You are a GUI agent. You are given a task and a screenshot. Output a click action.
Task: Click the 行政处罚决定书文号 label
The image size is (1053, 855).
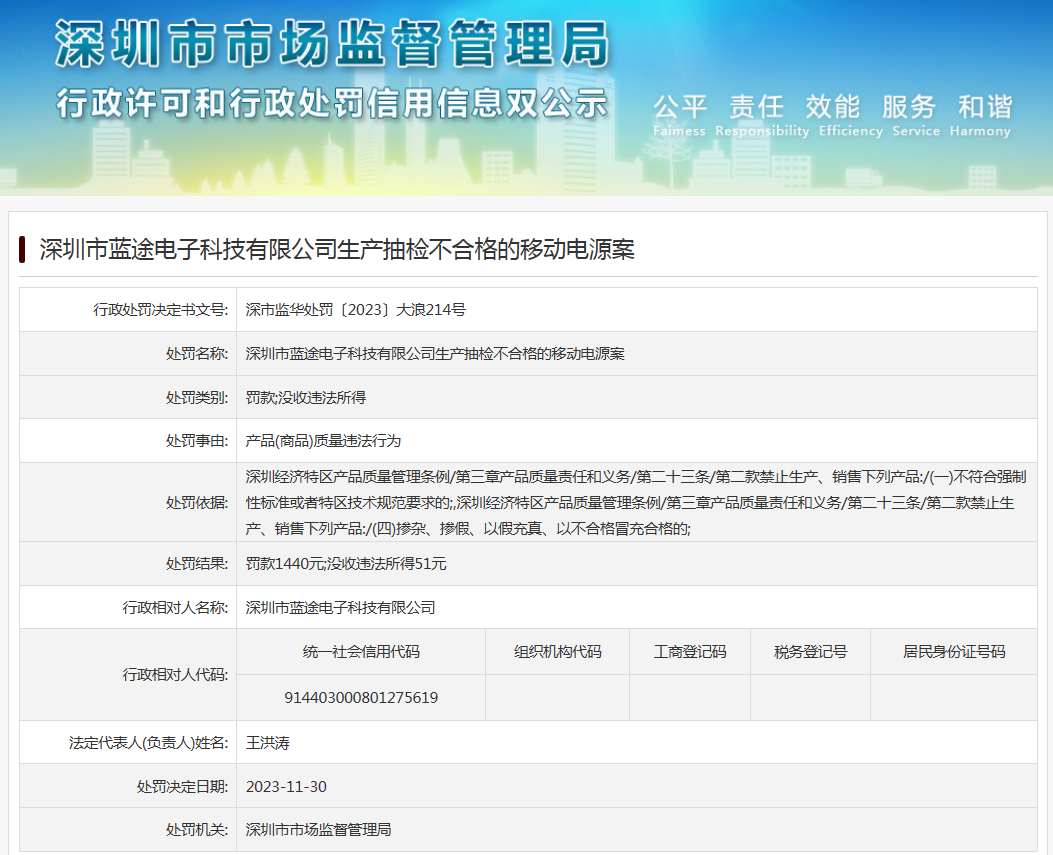click(x=161, y=310)
